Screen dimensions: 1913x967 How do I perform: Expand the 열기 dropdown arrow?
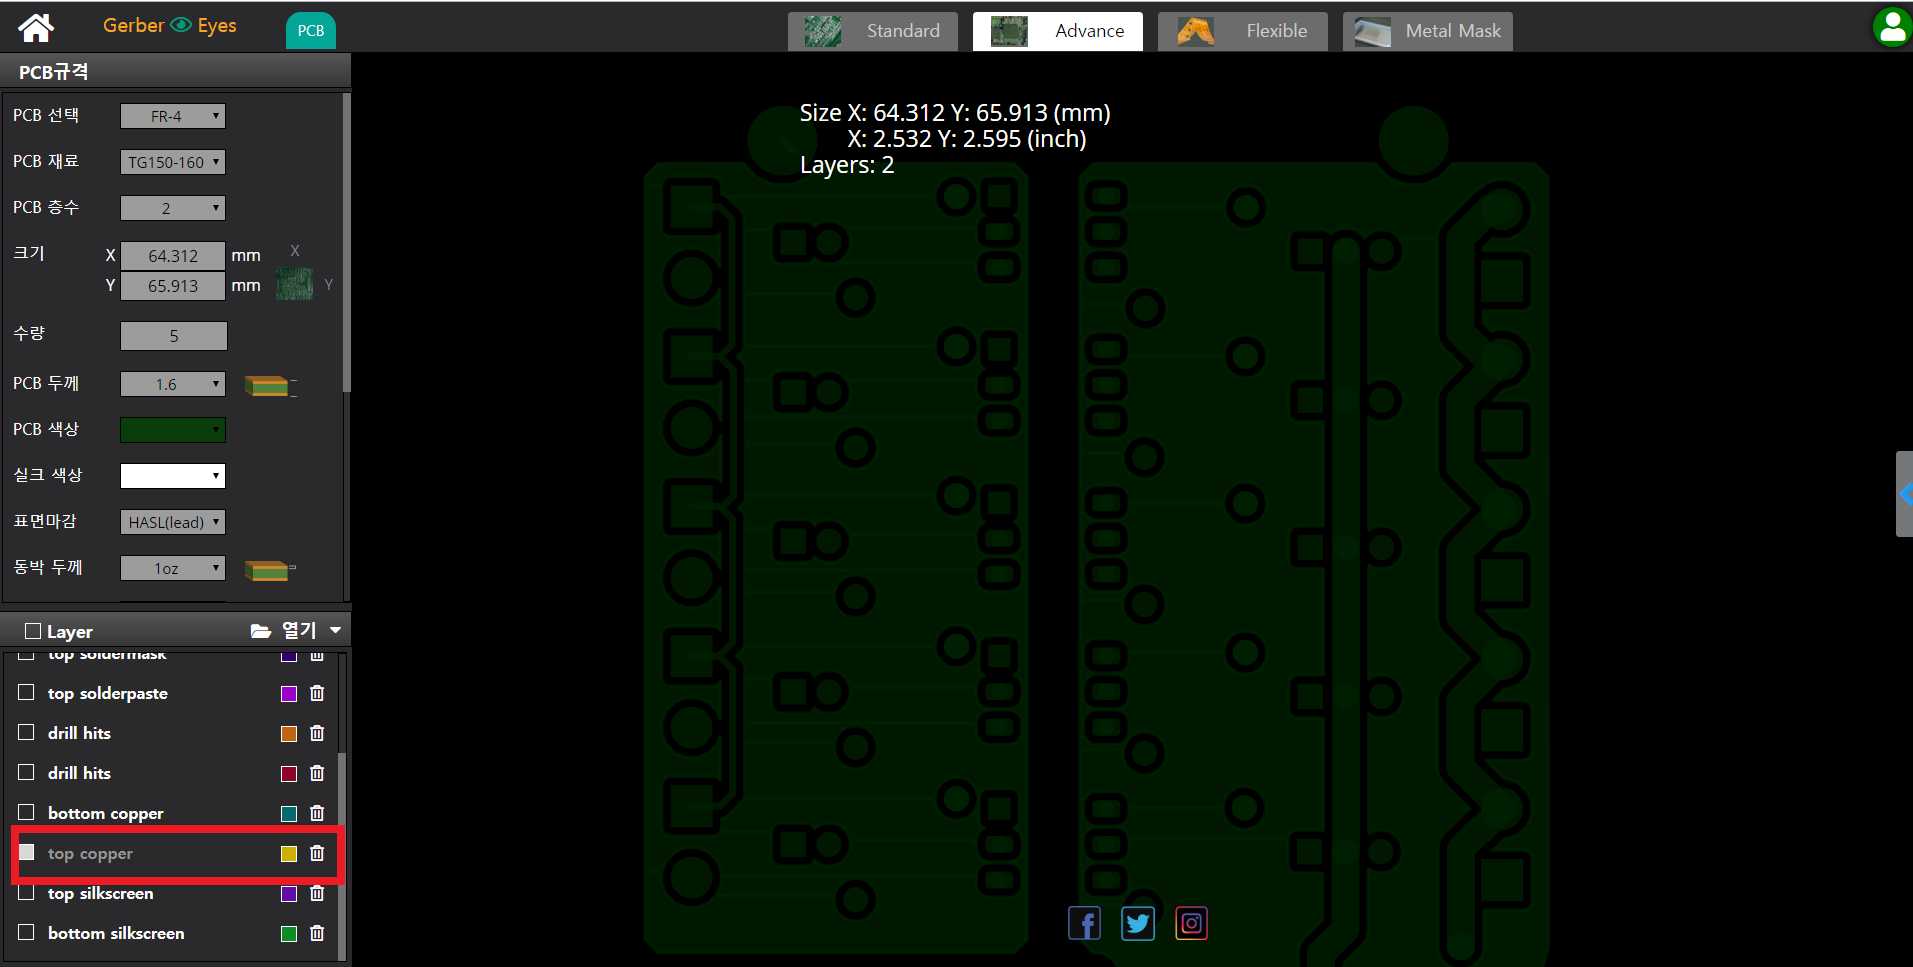pos(336,631)
